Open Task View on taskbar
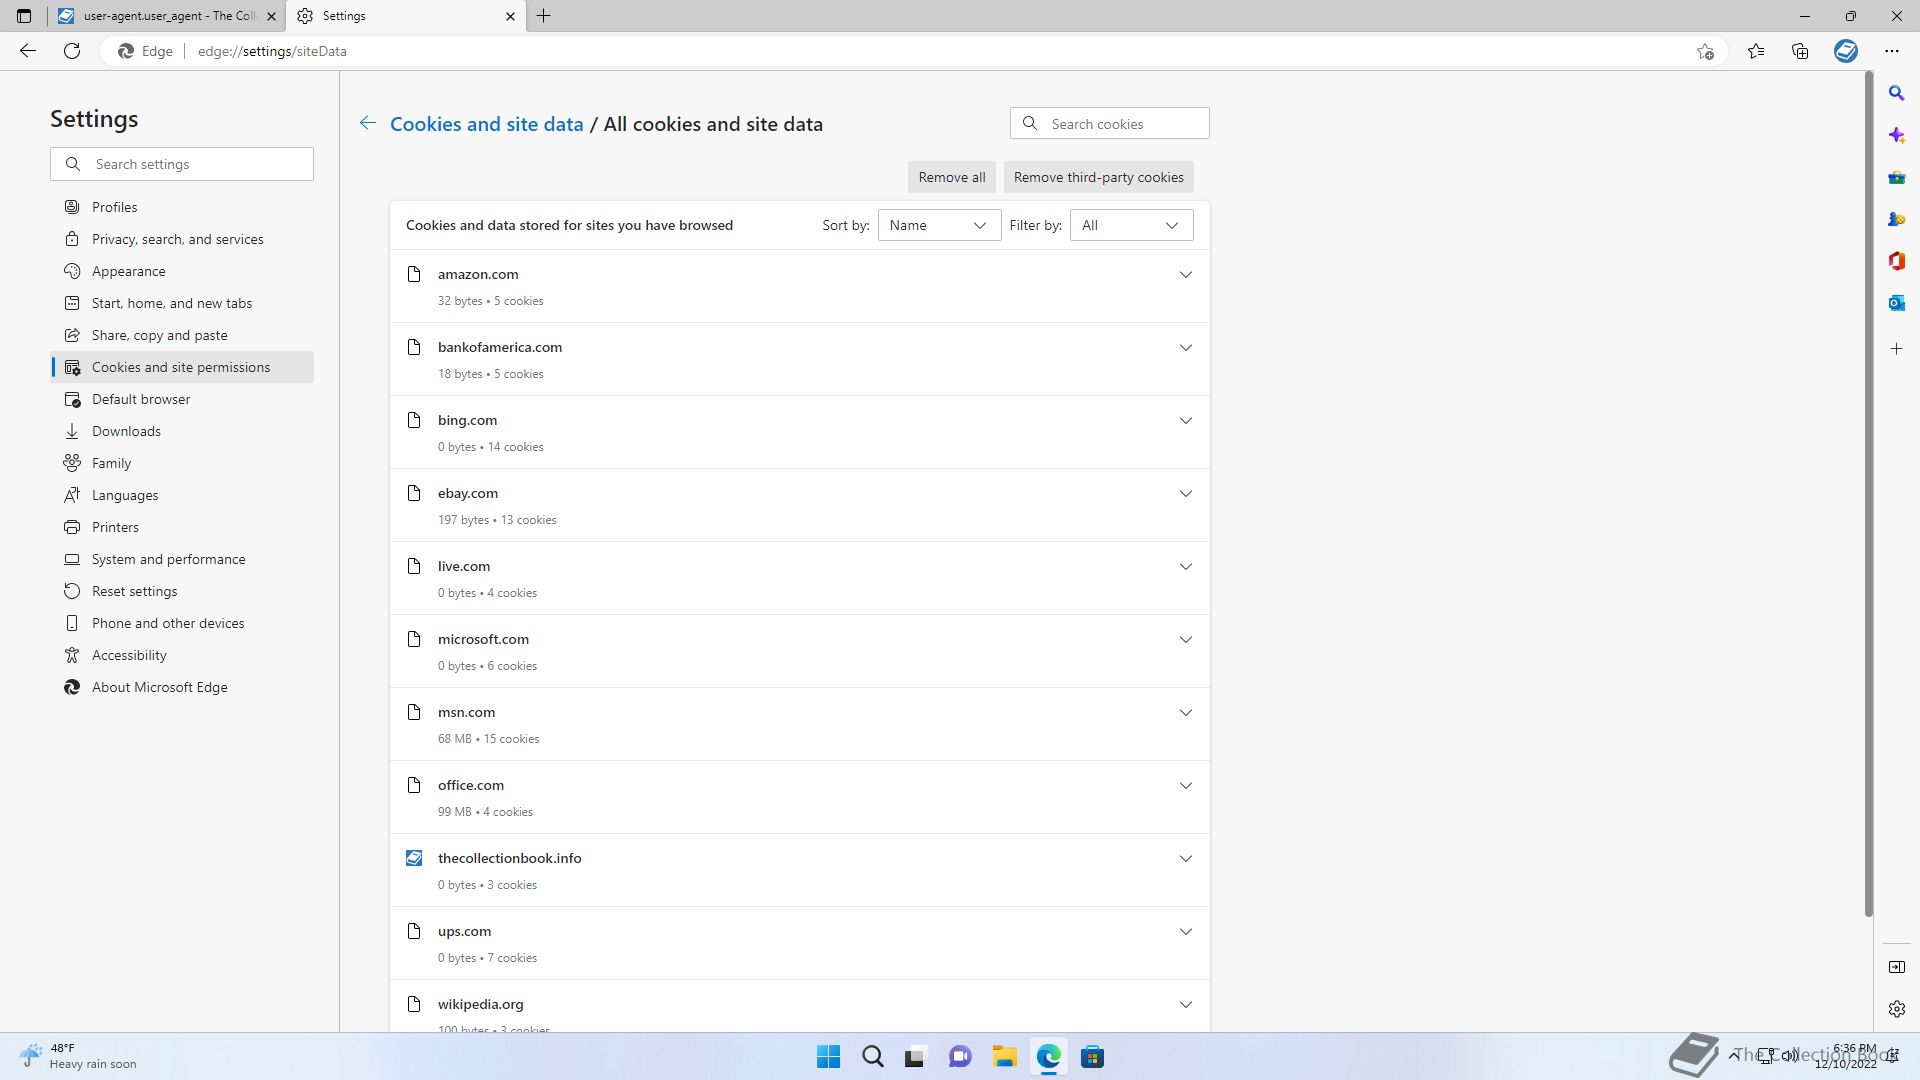 tap(915, 1057)
